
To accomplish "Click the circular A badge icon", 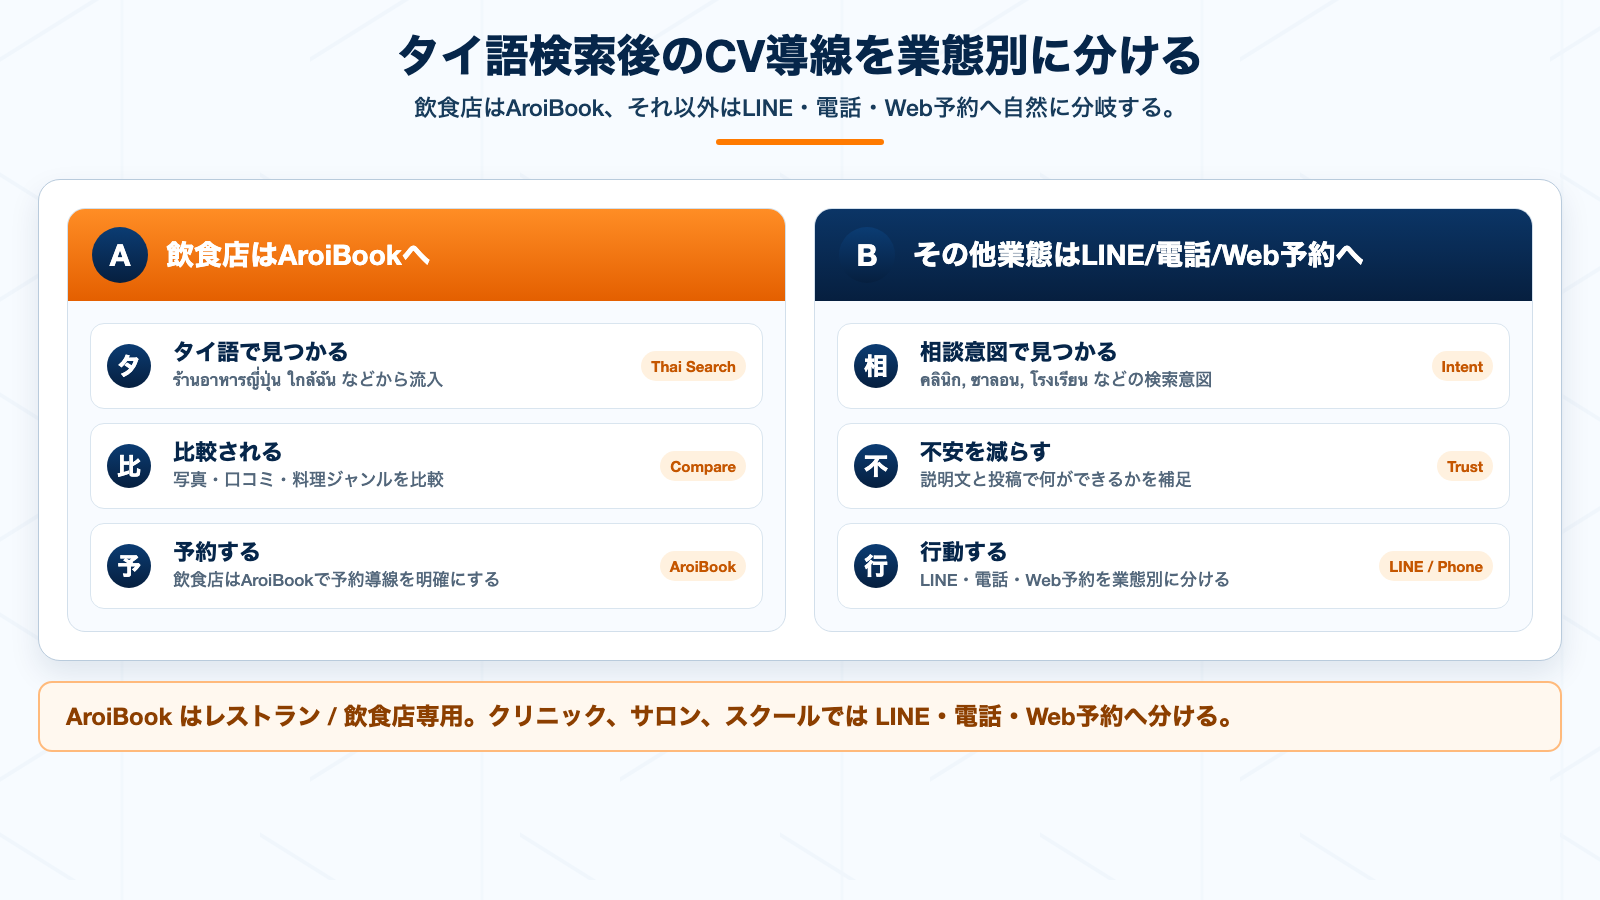I will point(120,255).
